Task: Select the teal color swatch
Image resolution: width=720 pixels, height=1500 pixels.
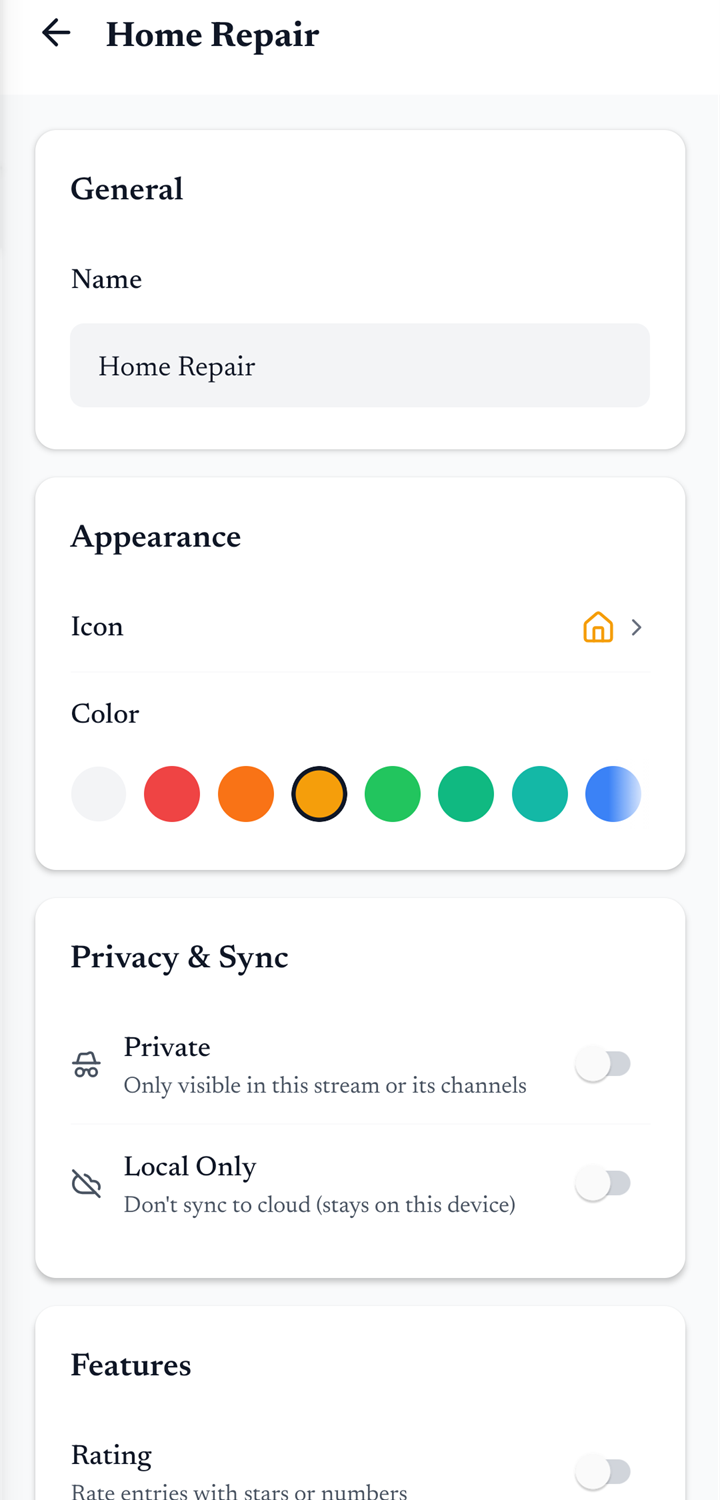Action: click(540, 794)
